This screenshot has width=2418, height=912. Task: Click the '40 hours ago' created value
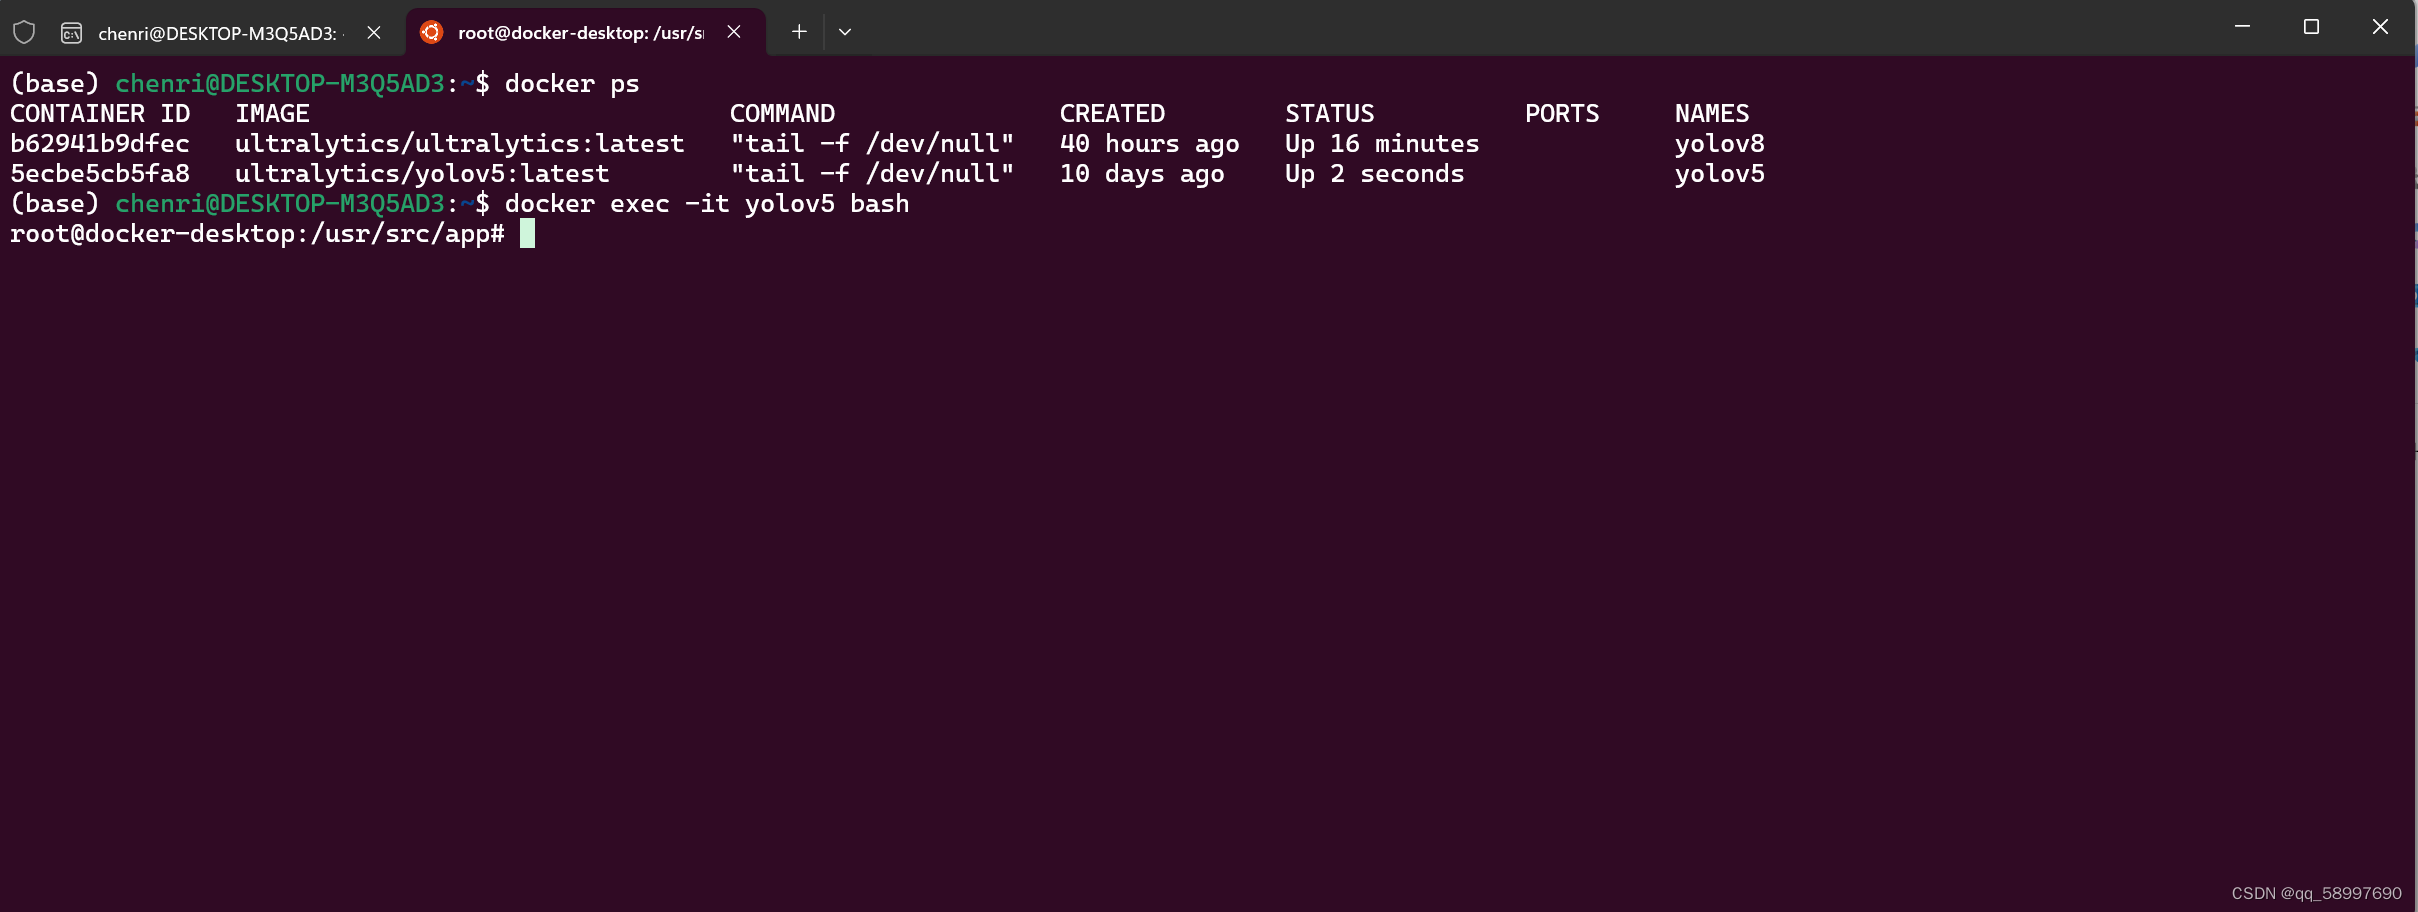1150,144
